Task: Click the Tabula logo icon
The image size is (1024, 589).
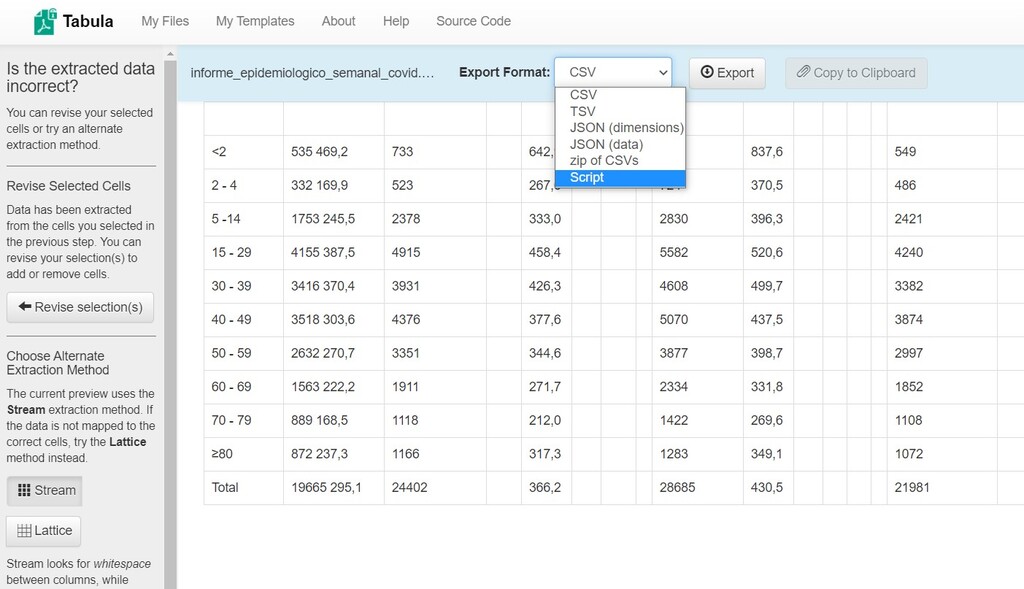Action: tap(42, 19)
